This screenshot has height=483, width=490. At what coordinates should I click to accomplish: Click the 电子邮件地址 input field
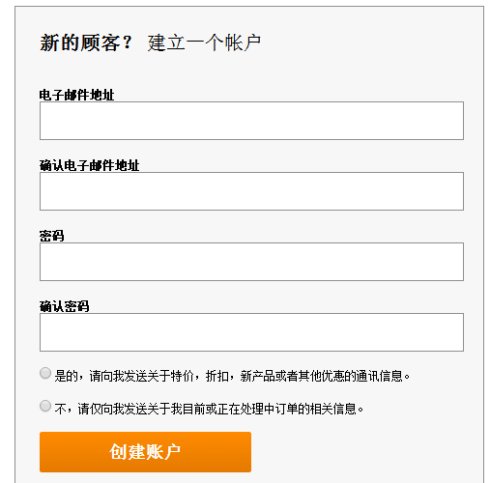pyautogui.click(x=252, y=121)
